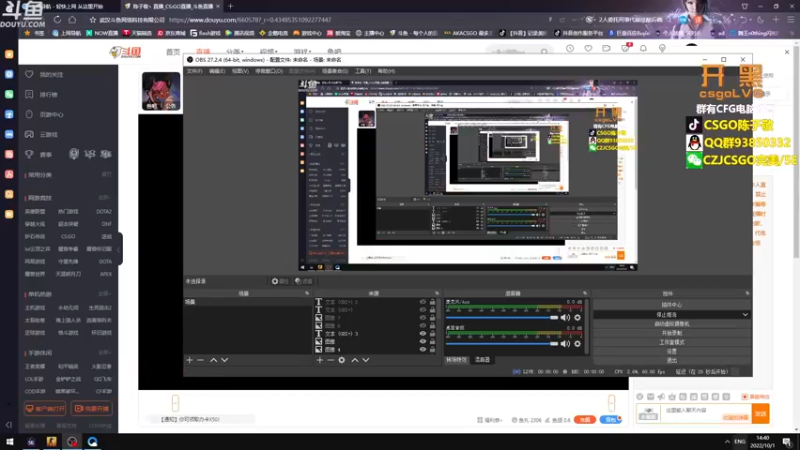This screenshot has width=800, height=450.
Task: Remove the selected source with the minus icon
Action: click(331, 360)
